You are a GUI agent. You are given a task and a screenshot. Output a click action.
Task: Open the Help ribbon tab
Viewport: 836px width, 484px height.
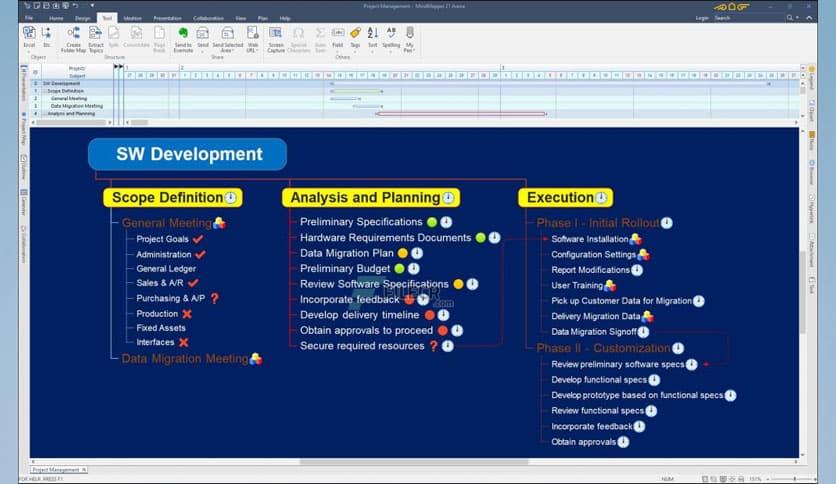(285, 18)
